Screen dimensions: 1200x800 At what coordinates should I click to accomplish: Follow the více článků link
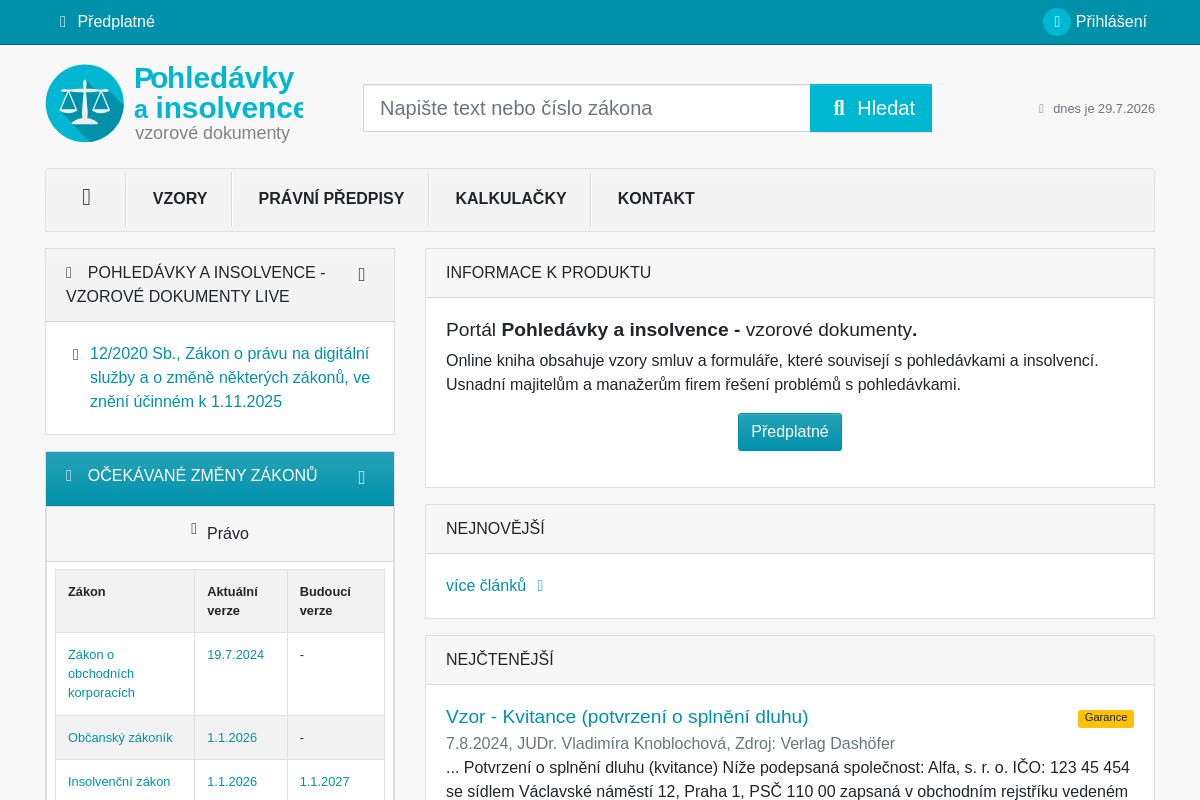tap(486, 586)
